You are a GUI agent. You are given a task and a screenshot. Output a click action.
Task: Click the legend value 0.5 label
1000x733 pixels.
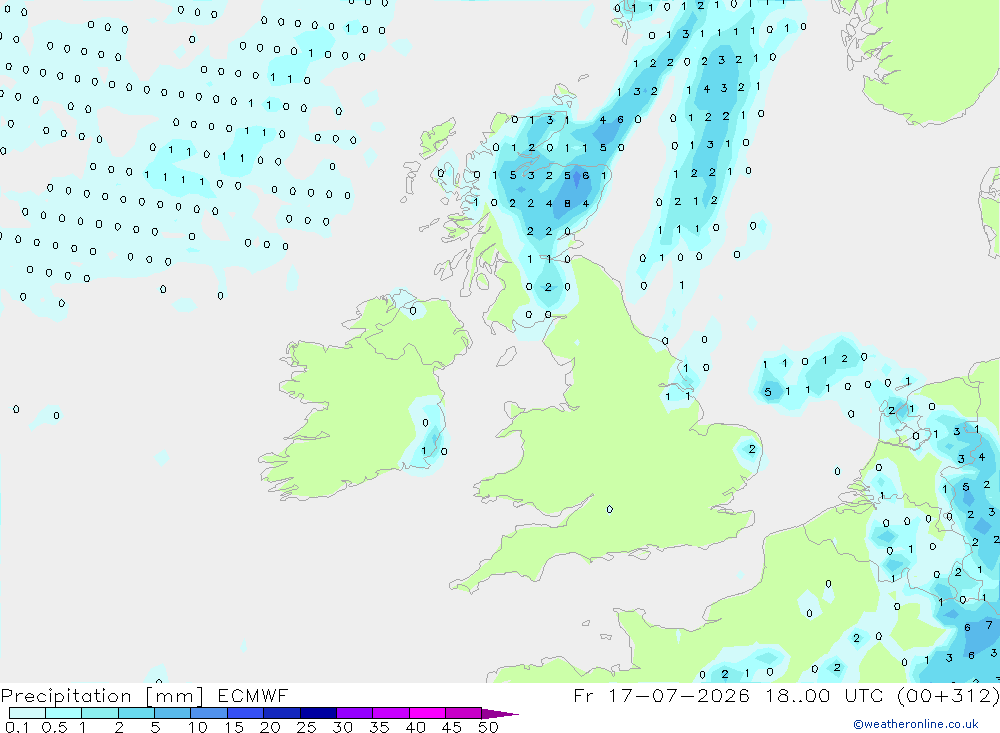(x=54, y=727)
